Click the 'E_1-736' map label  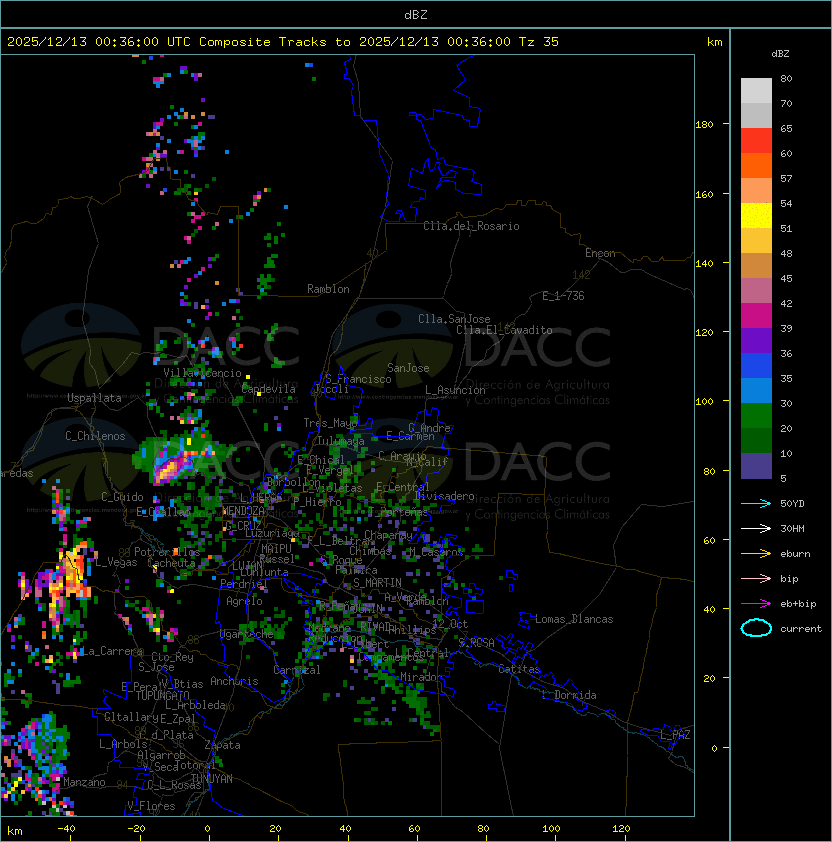point(563,296)
